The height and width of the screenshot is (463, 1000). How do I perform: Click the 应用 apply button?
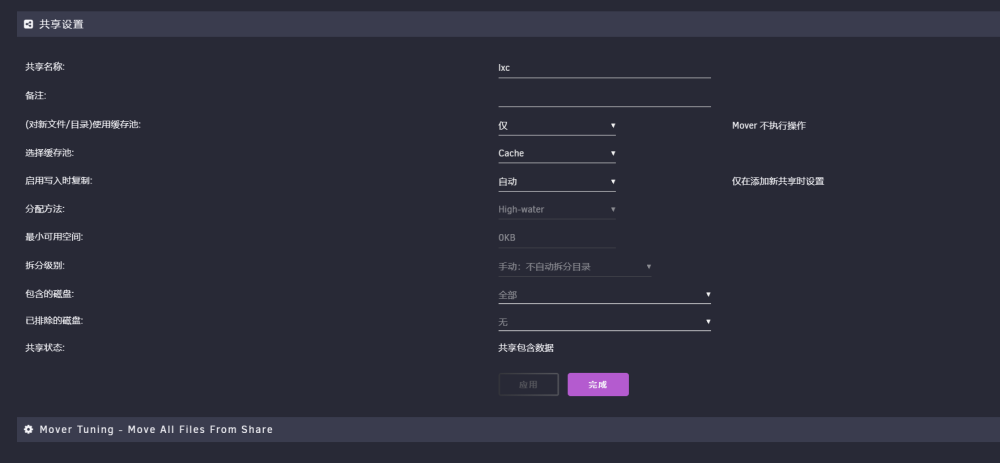click(x=528, y=385)
